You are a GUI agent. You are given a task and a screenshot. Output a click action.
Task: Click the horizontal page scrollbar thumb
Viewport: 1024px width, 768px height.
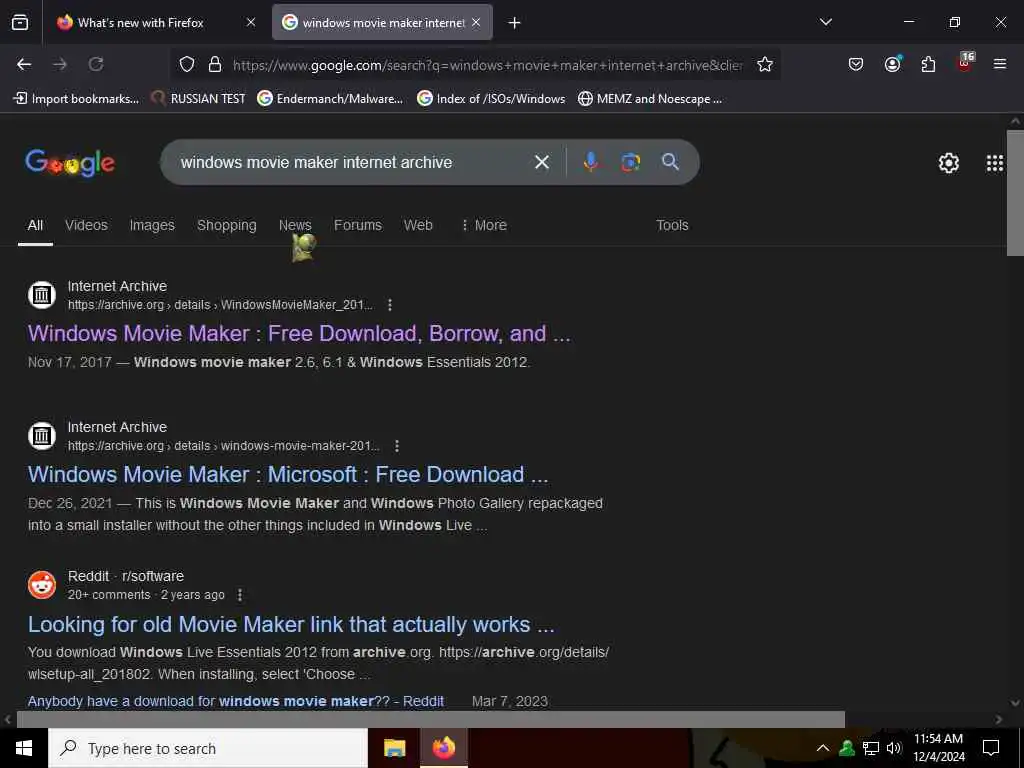click(x=430, y=719)
